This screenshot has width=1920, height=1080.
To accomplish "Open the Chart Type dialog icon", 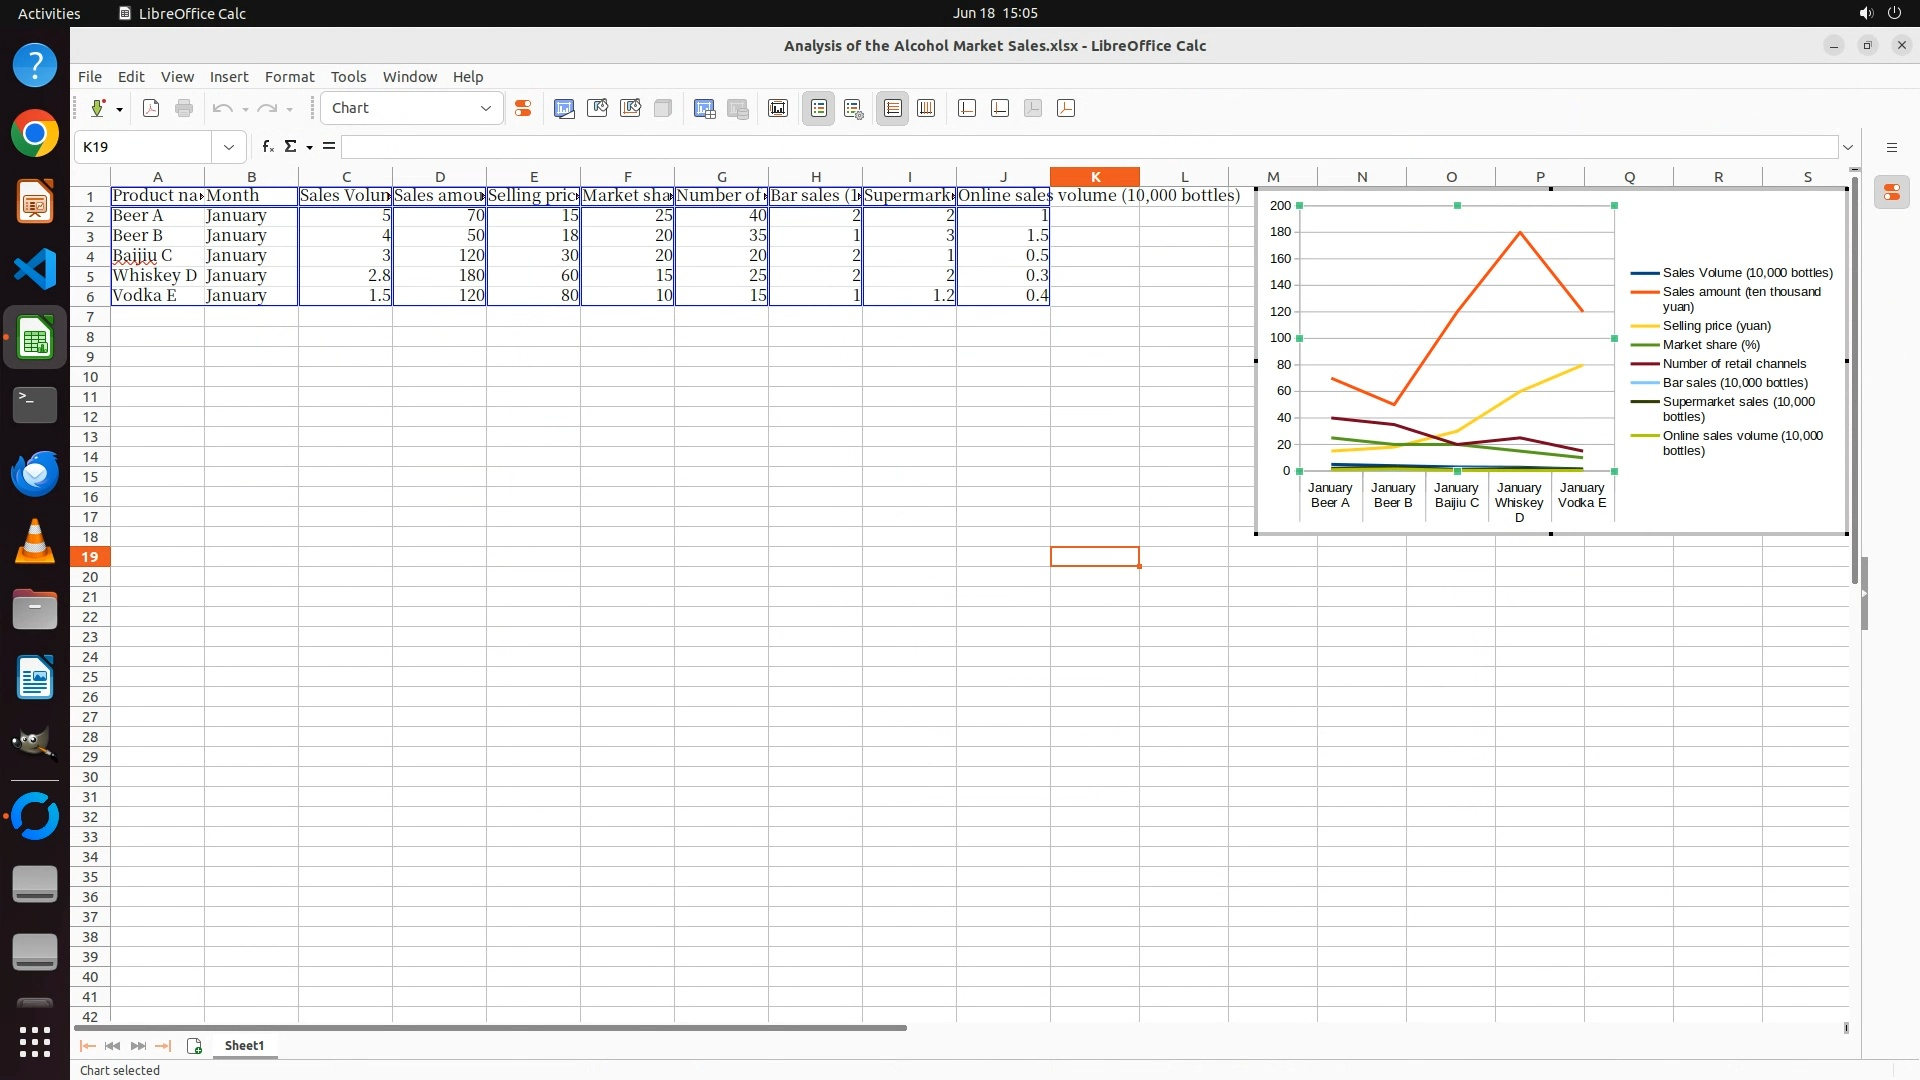I will 564,108.
